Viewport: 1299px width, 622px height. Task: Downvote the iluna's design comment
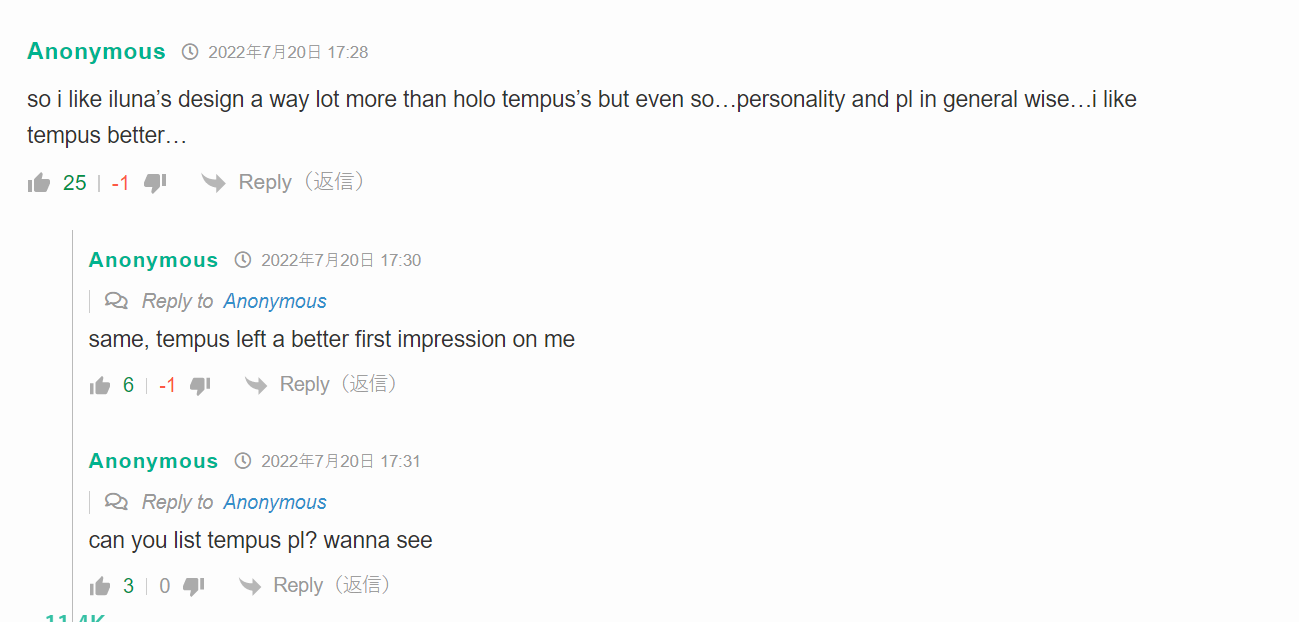(155, 183)
